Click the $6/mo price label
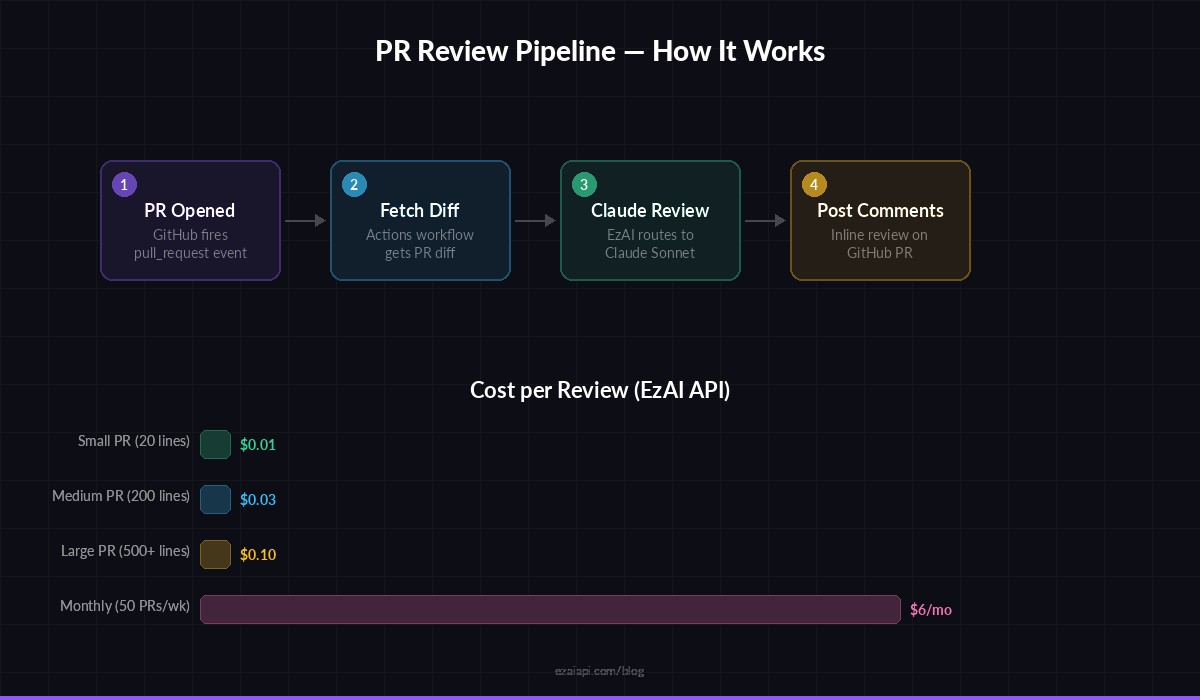Viewport: 1200px width, 700px height. (930, 609)
